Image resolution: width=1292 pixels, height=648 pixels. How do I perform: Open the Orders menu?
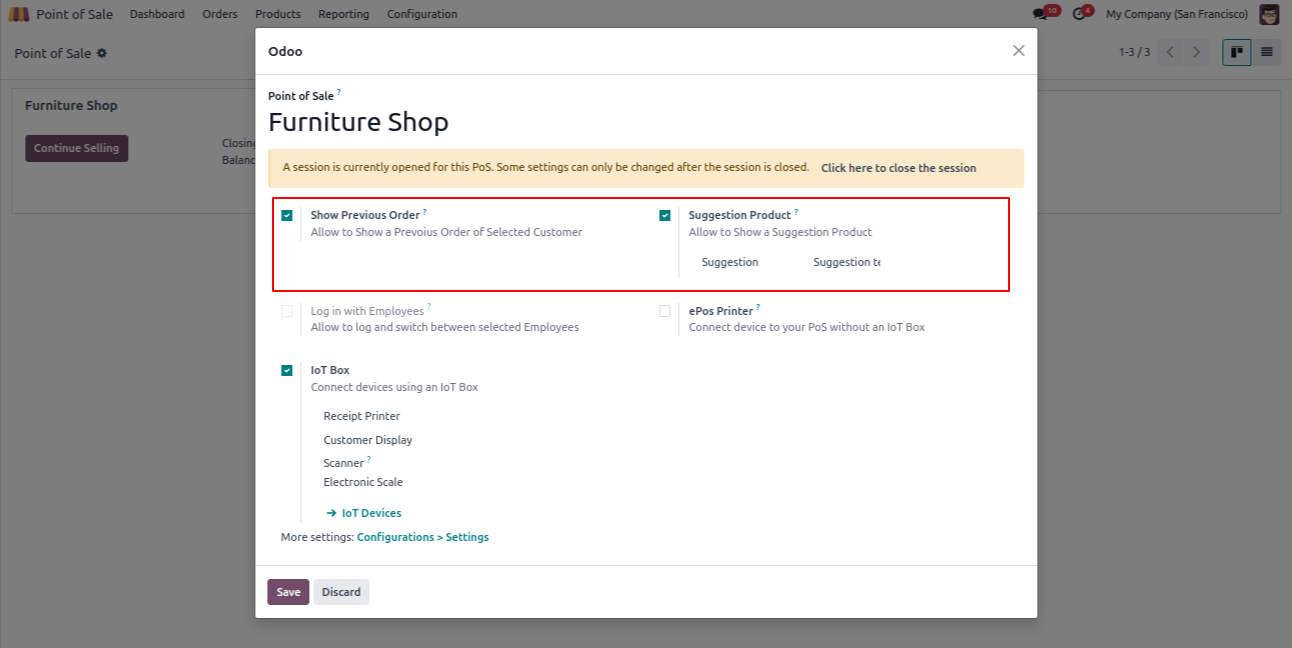(220, 14)
